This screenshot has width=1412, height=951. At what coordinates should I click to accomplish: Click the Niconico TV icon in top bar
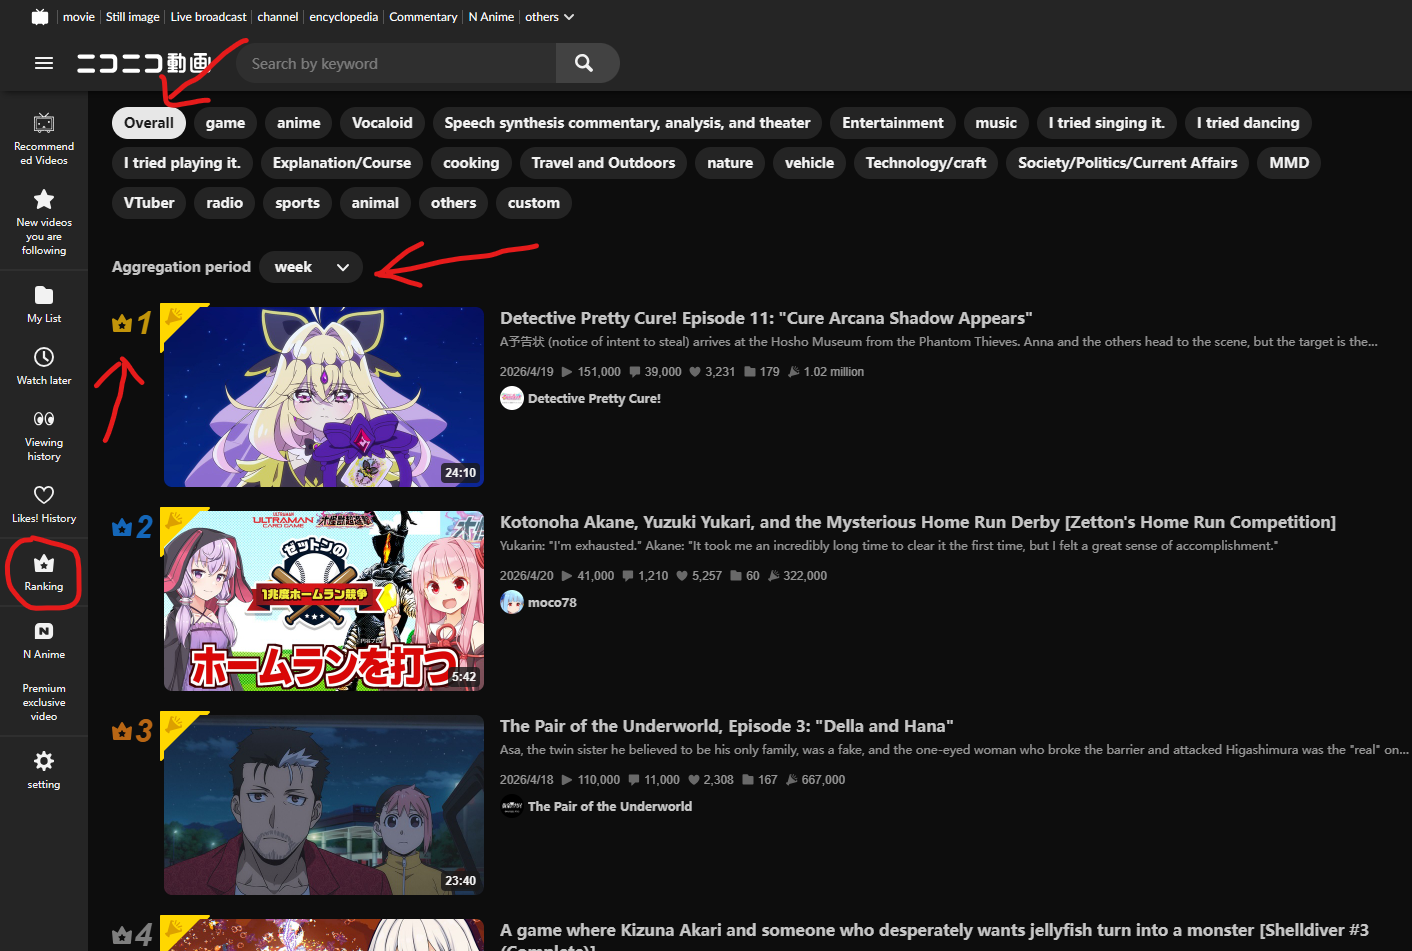click(x=40, y=17)
